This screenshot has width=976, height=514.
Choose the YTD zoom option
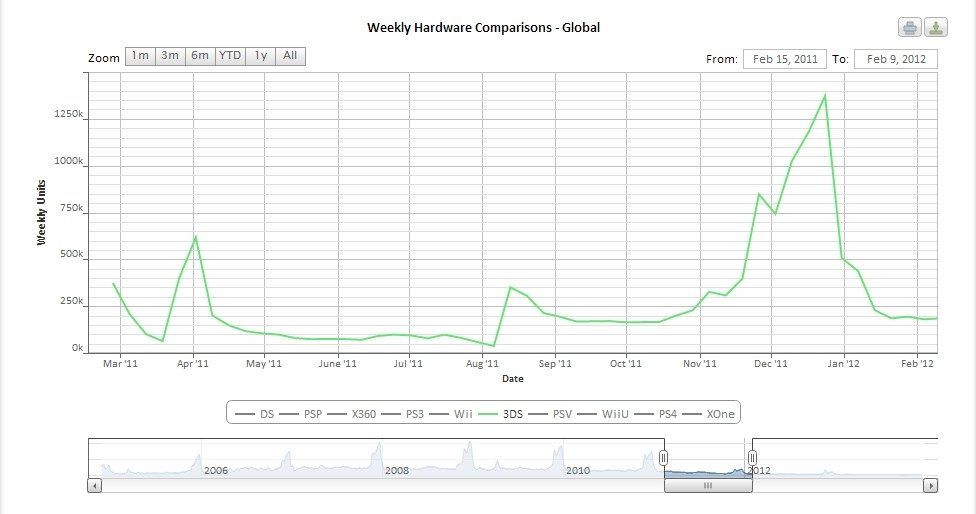point(230,56)
